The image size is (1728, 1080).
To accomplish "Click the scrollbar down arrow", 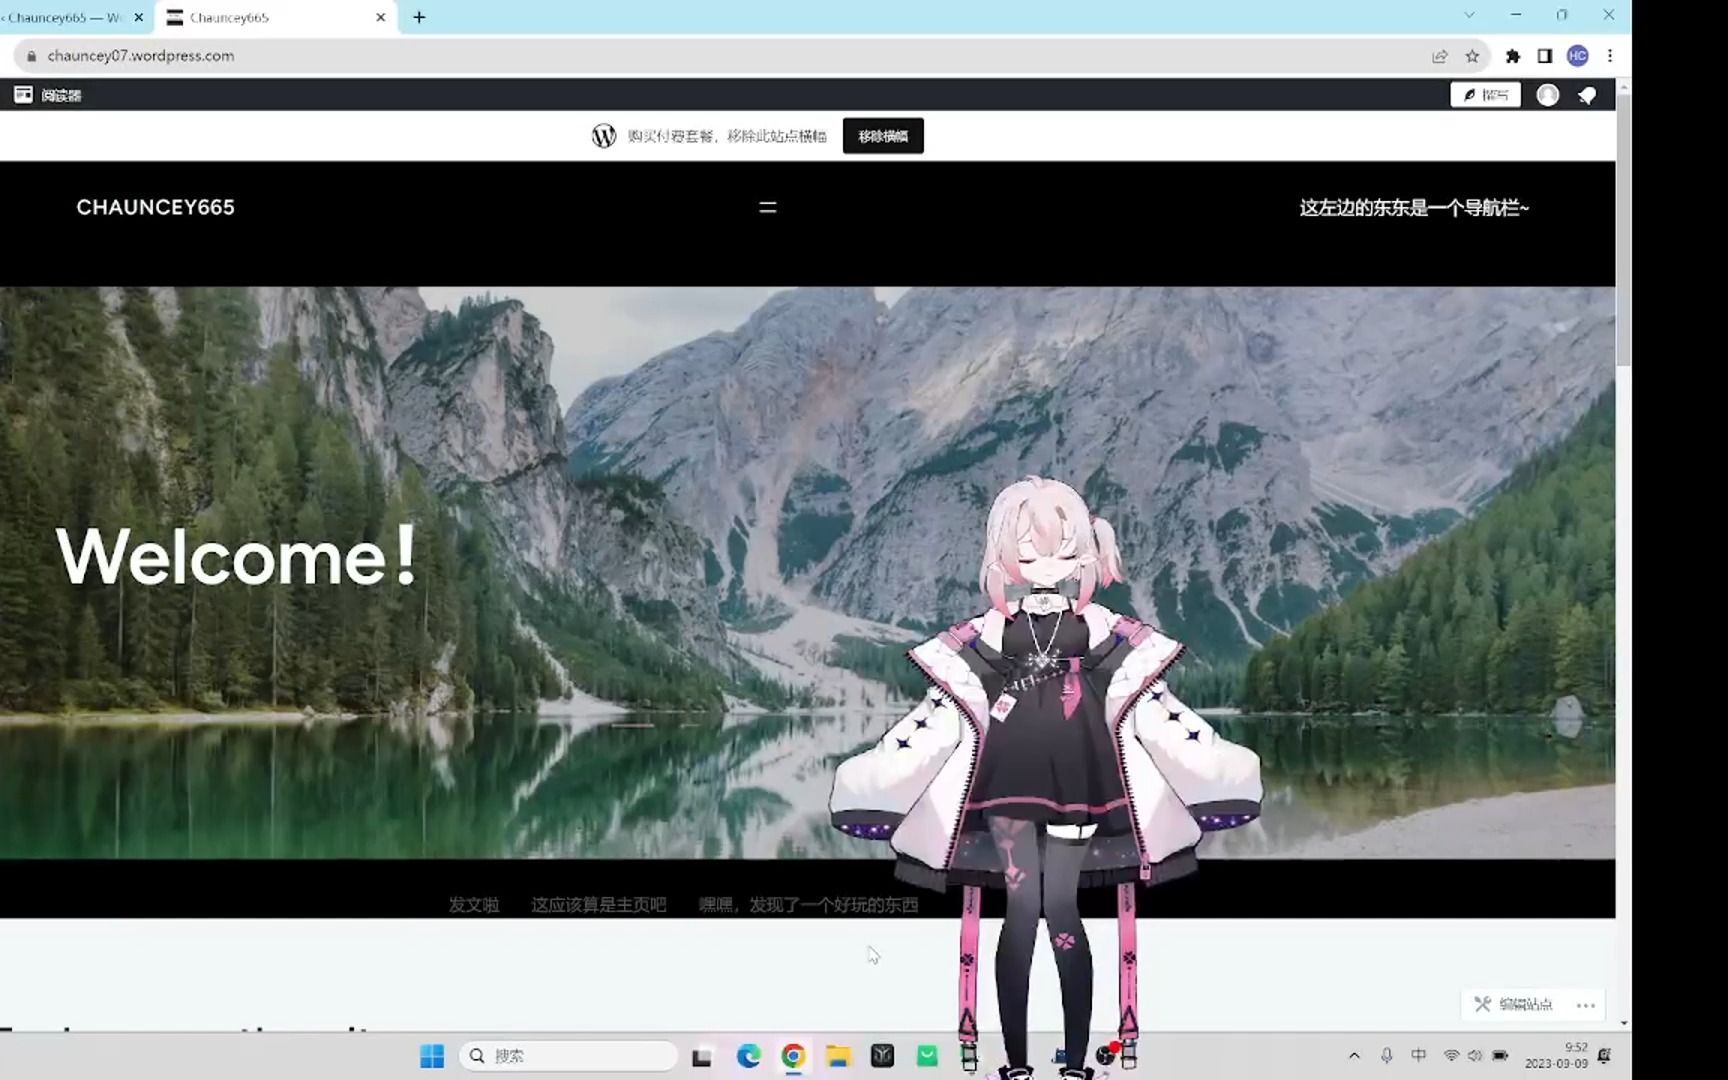I will (x=1623, y=1023).
